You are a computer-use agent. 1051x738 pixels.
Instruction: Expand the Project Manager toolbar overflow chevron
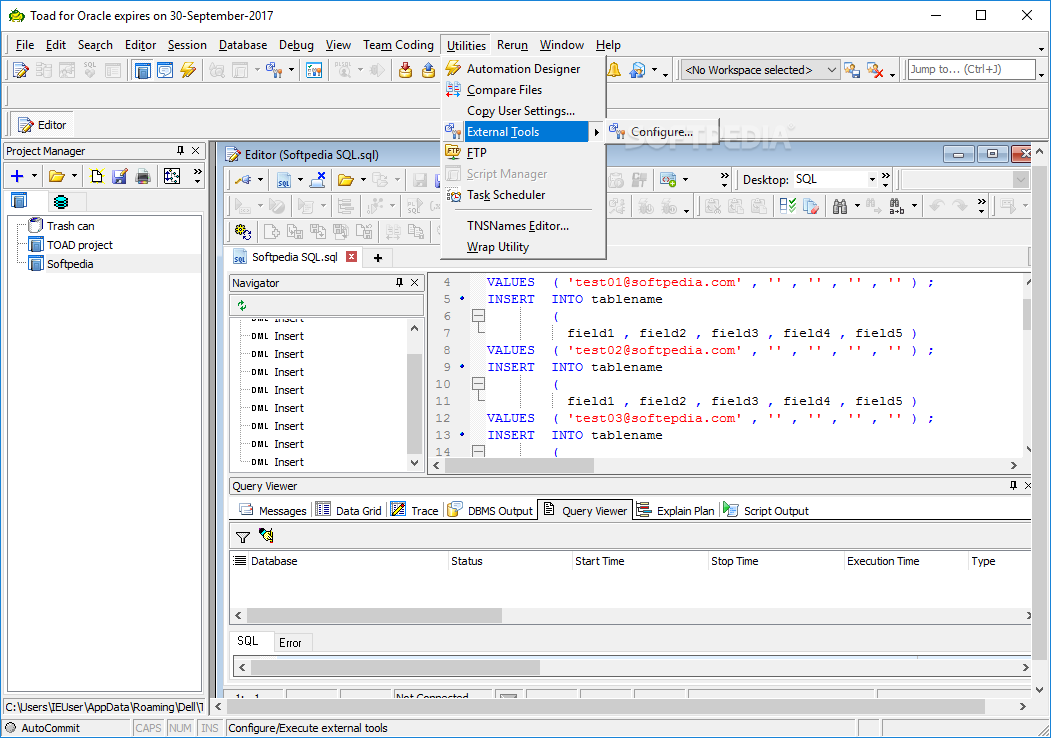pyautogui.click(x=197, y=176)
